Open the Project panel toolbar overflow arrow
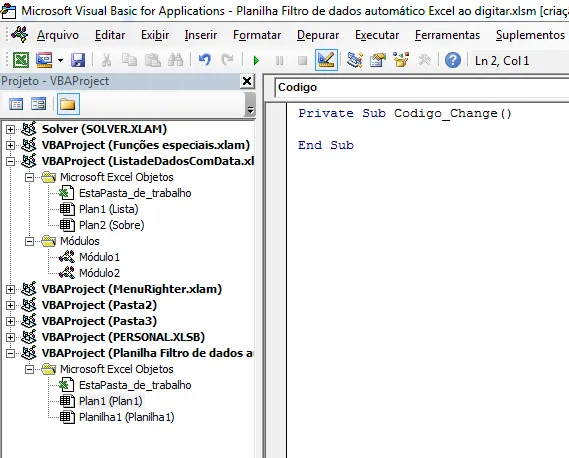The height and width of the screenshot is (458, 569). (x=250, y=105)
